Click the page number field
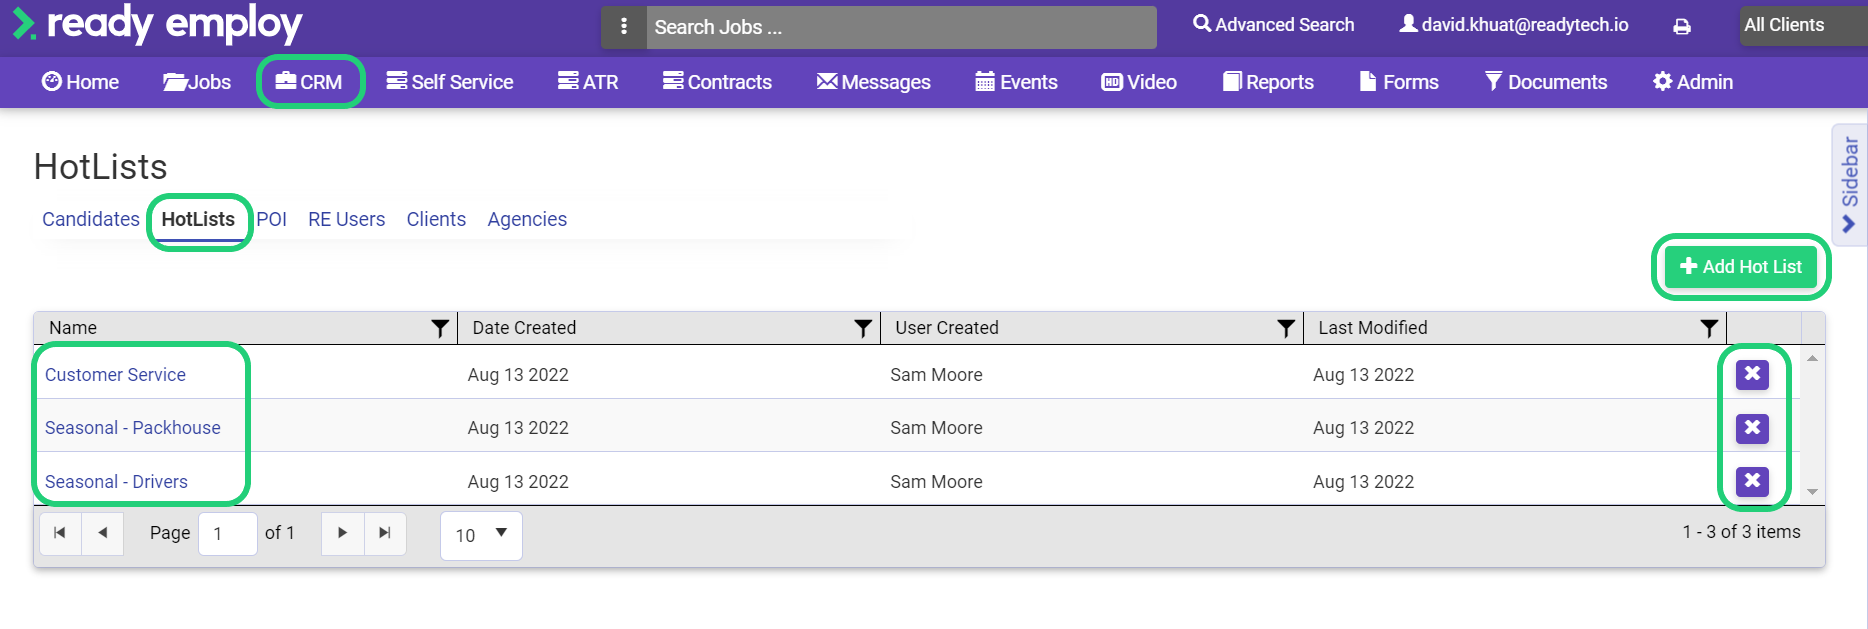Screen dimensions: 1868x629 pos(228,534)
